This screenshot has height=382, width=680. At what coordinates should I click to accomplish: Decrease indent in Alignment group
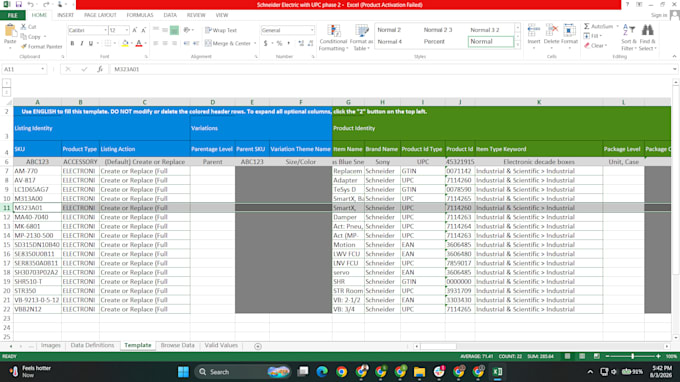[x=186, y=43]
